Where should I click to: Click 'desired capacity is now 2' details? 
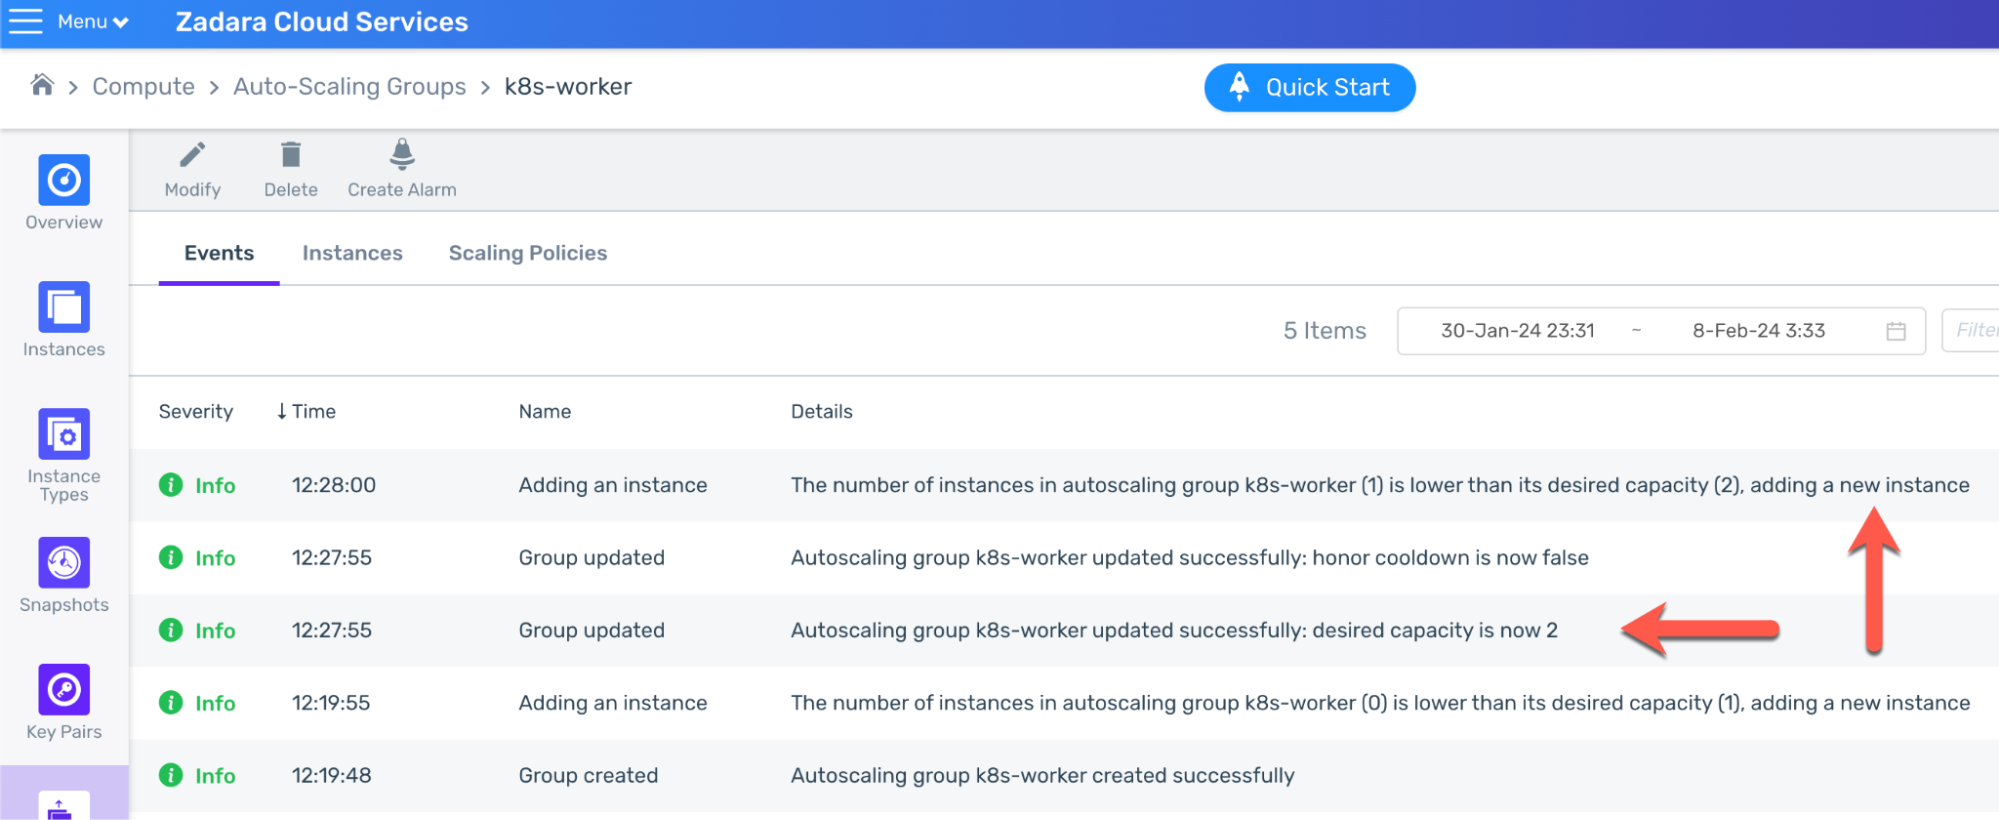point(1174,631)
